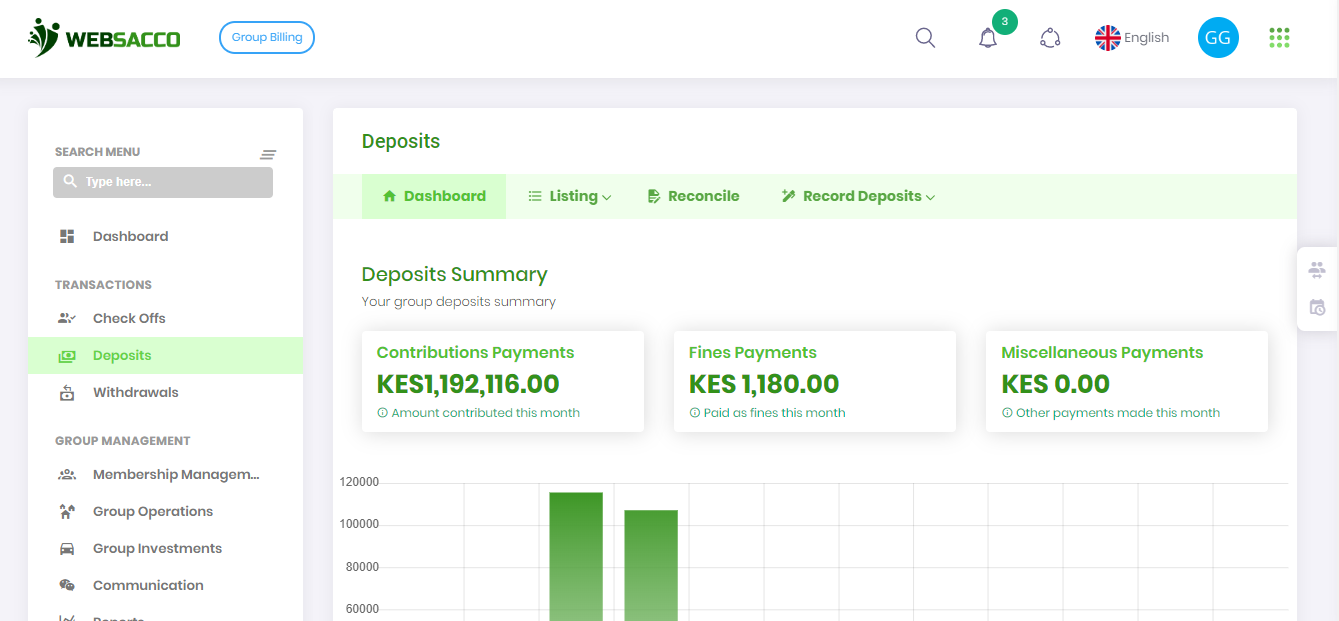1339x621 pixels.
Task: Select the Check Offs transactions icon
Action: click(x=66, y=317)
